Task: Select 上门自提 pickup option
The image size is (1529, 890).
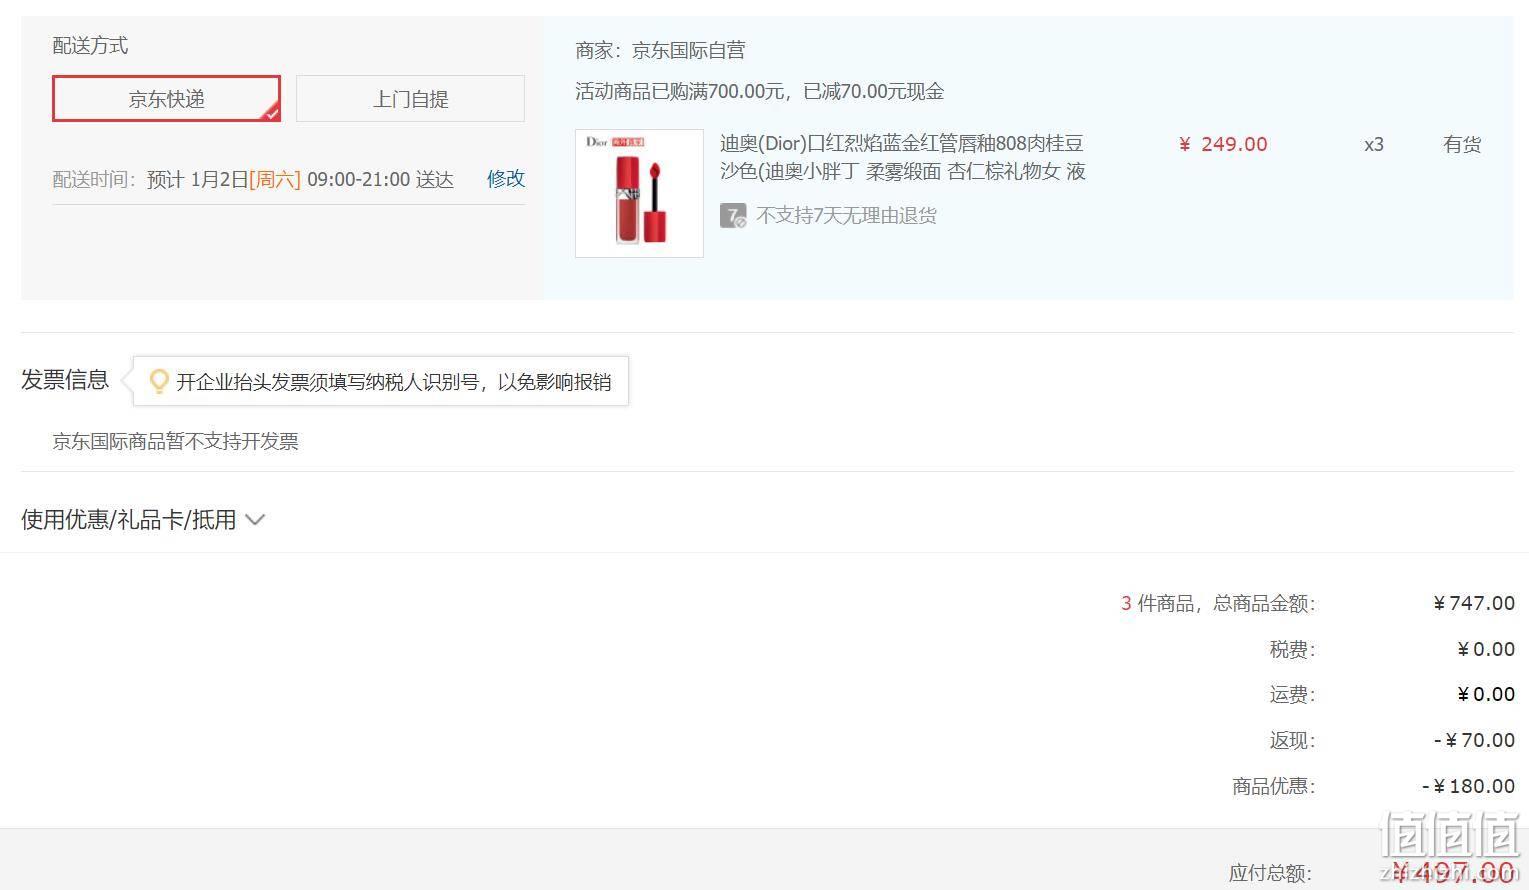Action: click(410, 99)
